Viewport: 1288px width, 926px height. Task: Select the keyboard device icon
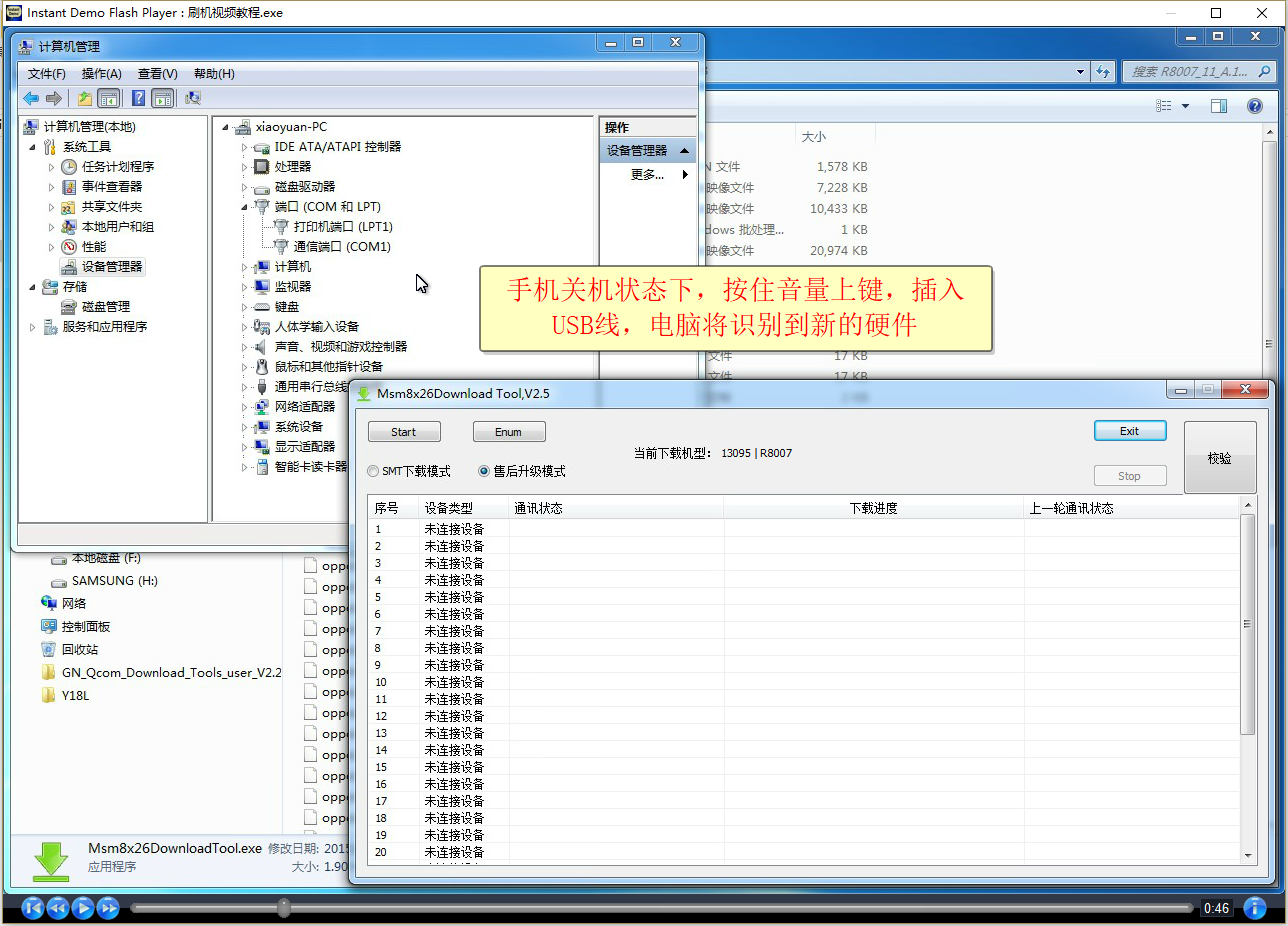(x=262, y=306)
